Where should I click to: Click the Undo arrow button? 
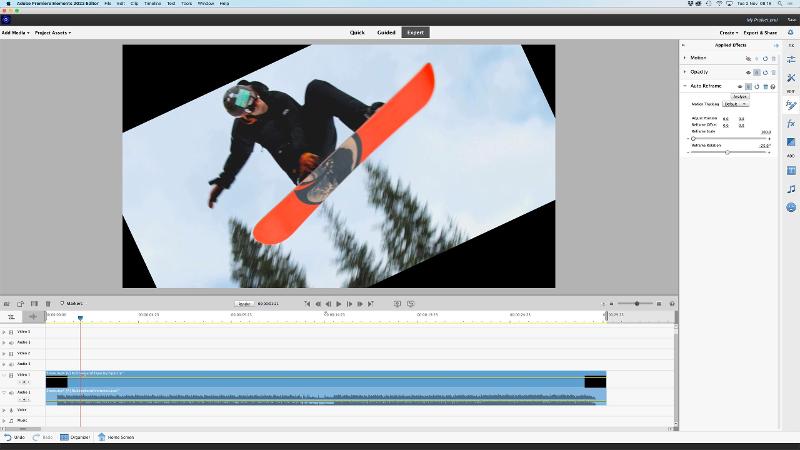pyautogui.click(x=8, y=437)
